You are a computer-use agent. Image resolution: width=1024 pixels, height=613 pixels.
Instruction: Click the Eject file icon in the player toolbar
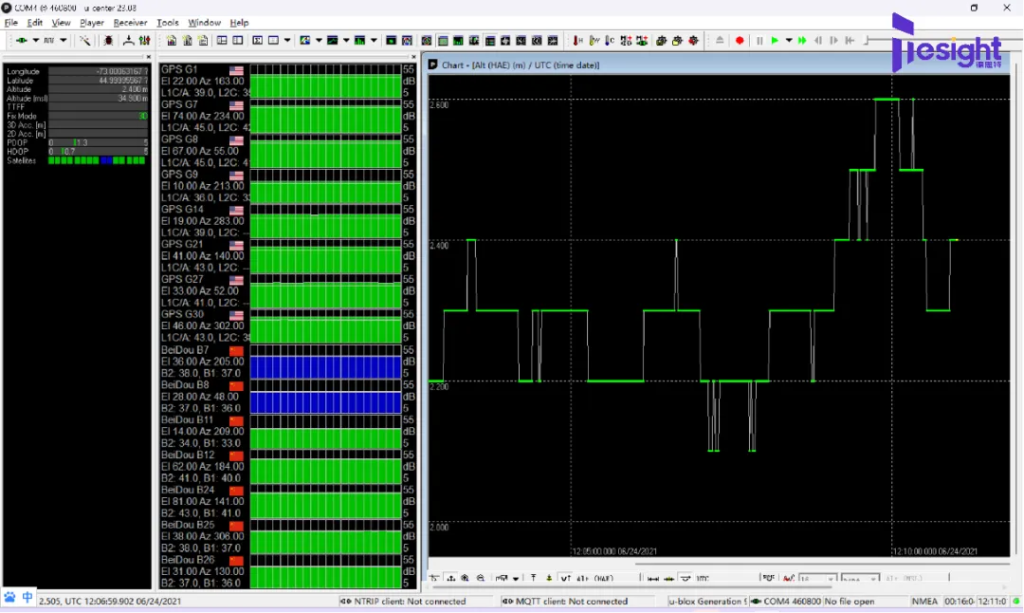[x=719, y=40]
